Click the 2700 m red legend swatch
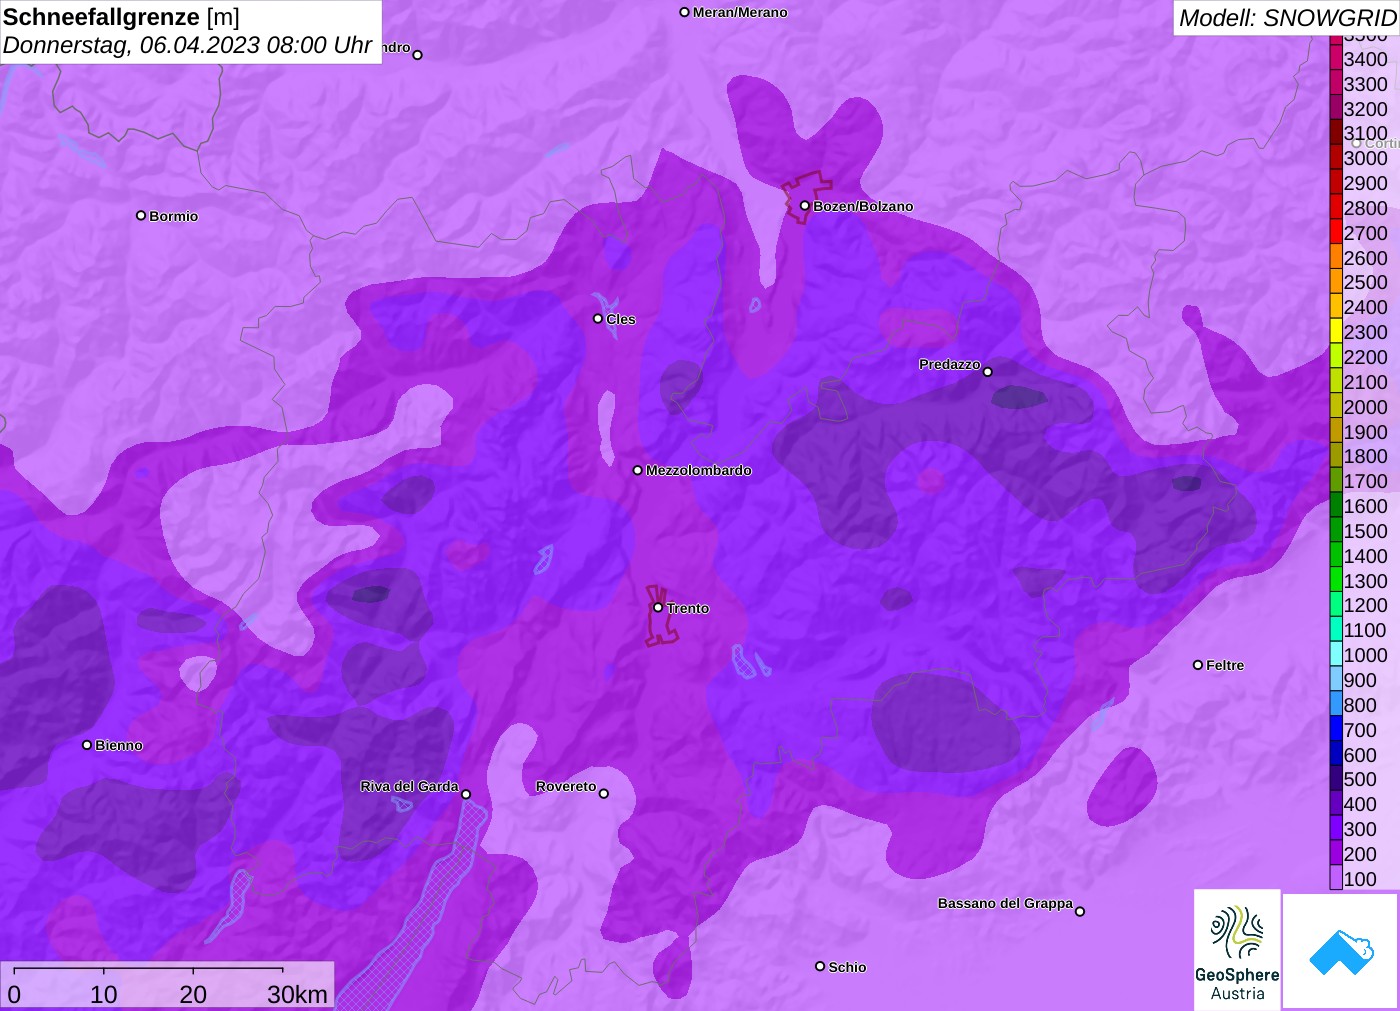The image size is (1400, 1011). coord(1336,233)
